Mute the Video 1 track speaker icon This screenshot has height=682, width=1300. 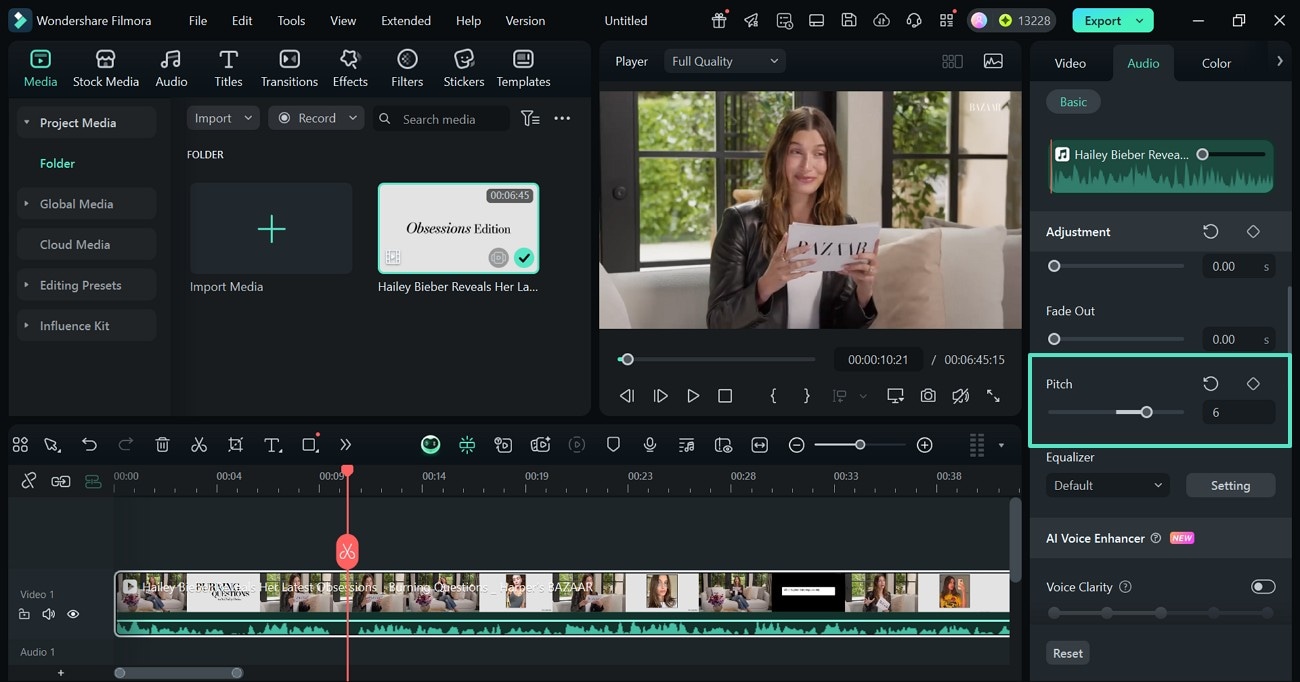pyautogui.click(x=48, y=613)
